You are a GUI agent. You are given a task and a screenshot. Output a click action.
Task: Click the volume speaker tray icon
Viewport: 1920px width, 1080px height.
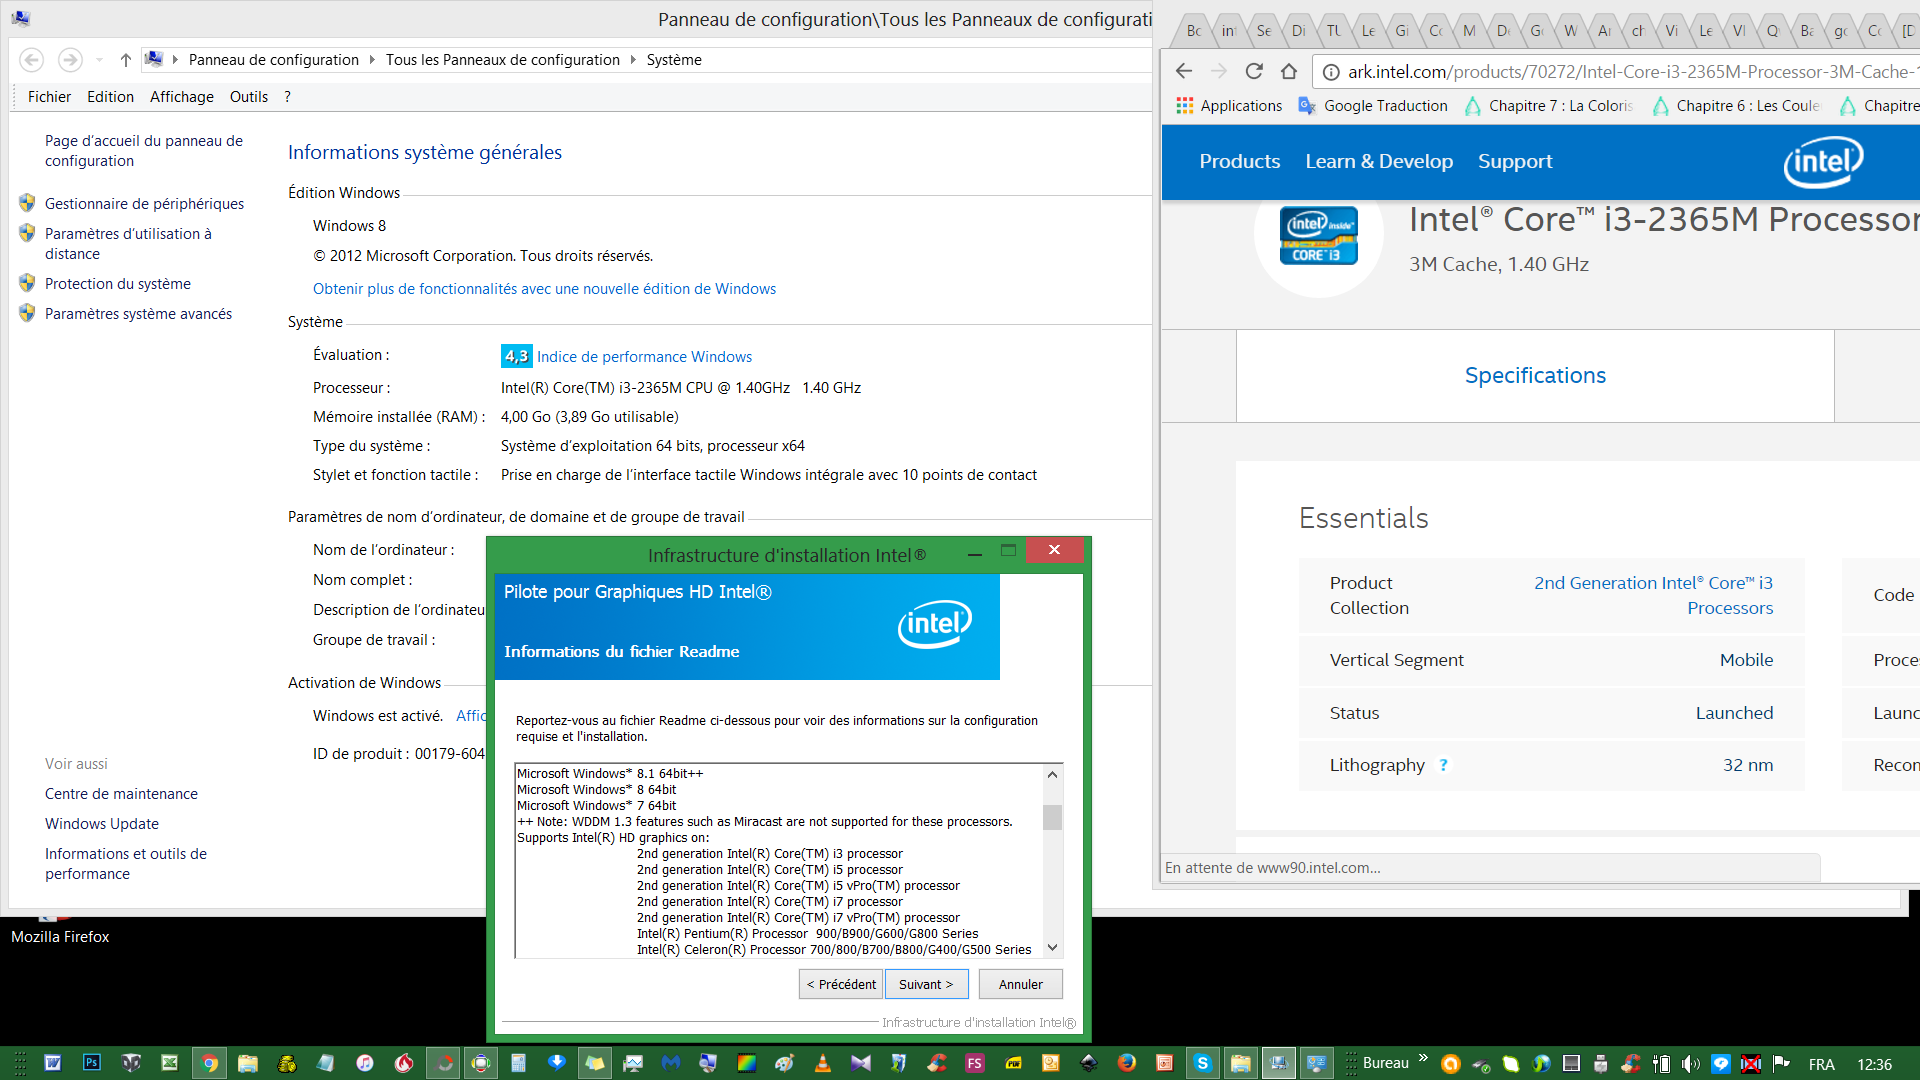tap(1690, 1064)
